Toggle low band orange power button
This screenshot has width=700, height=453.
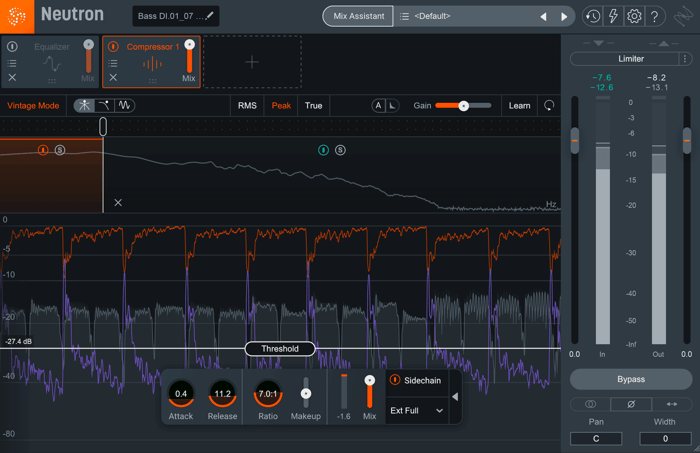(43, 150)
